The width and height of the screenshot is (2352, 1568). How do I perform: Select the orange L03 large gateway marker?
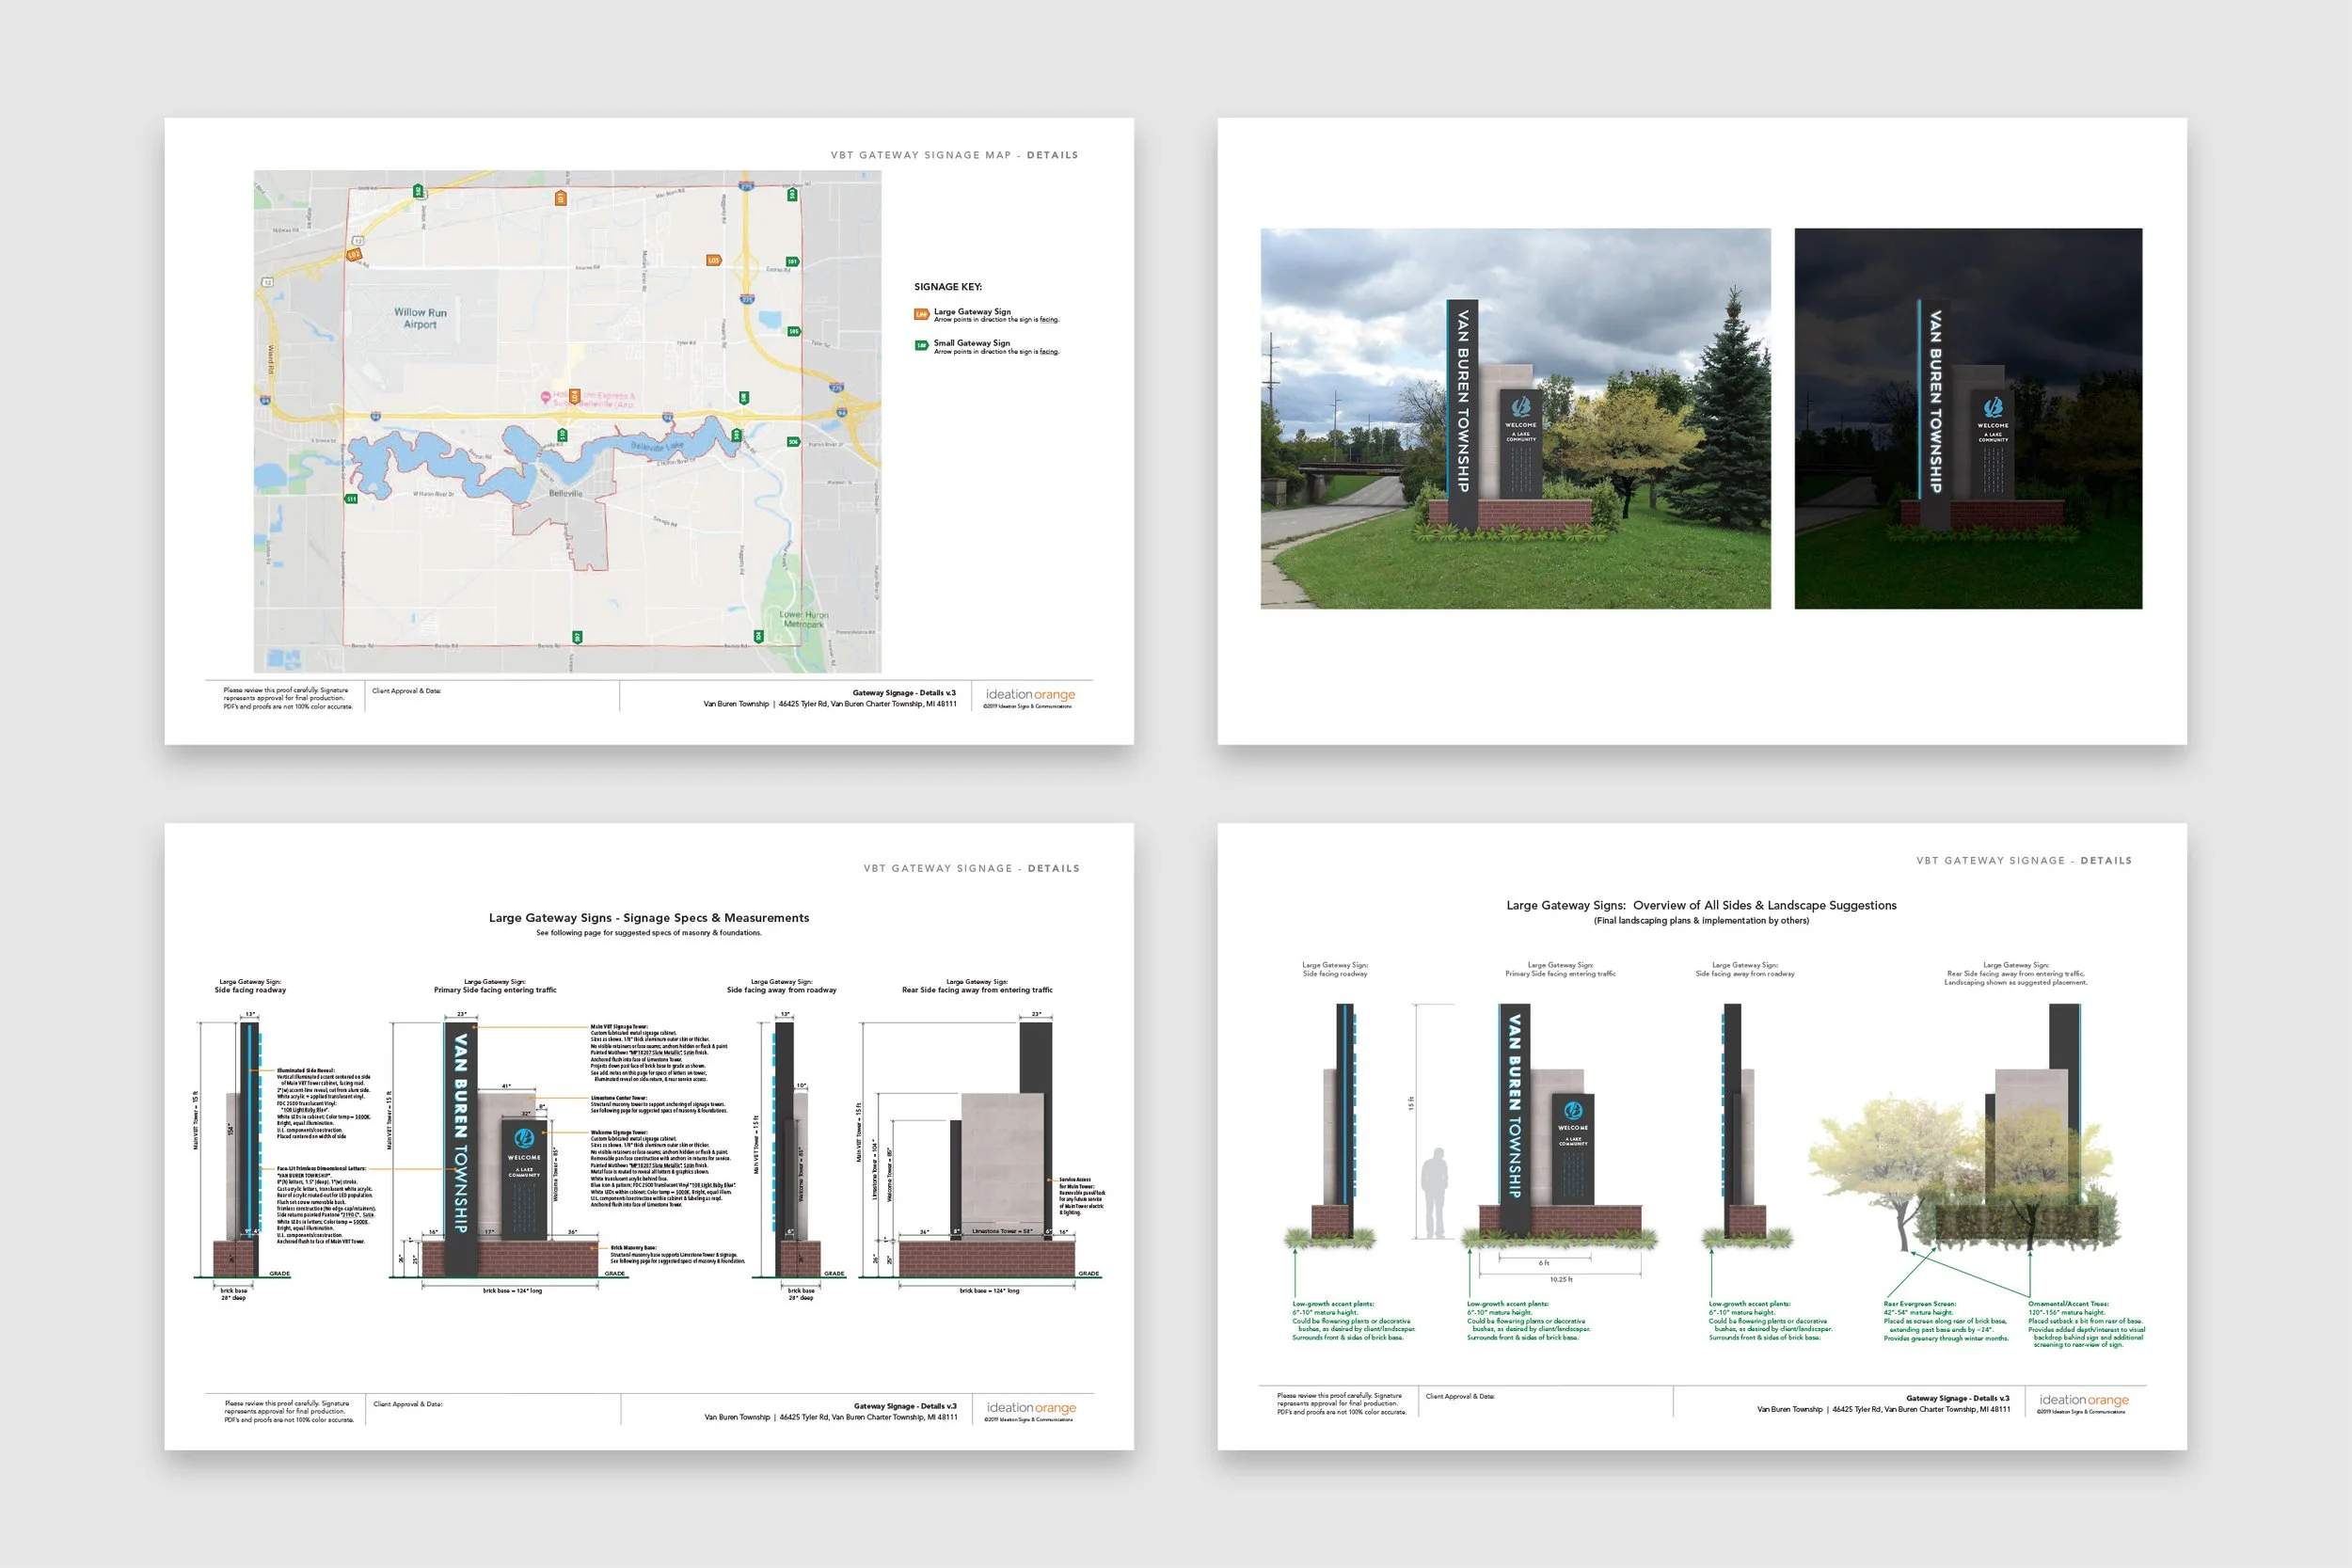(715, 261)
